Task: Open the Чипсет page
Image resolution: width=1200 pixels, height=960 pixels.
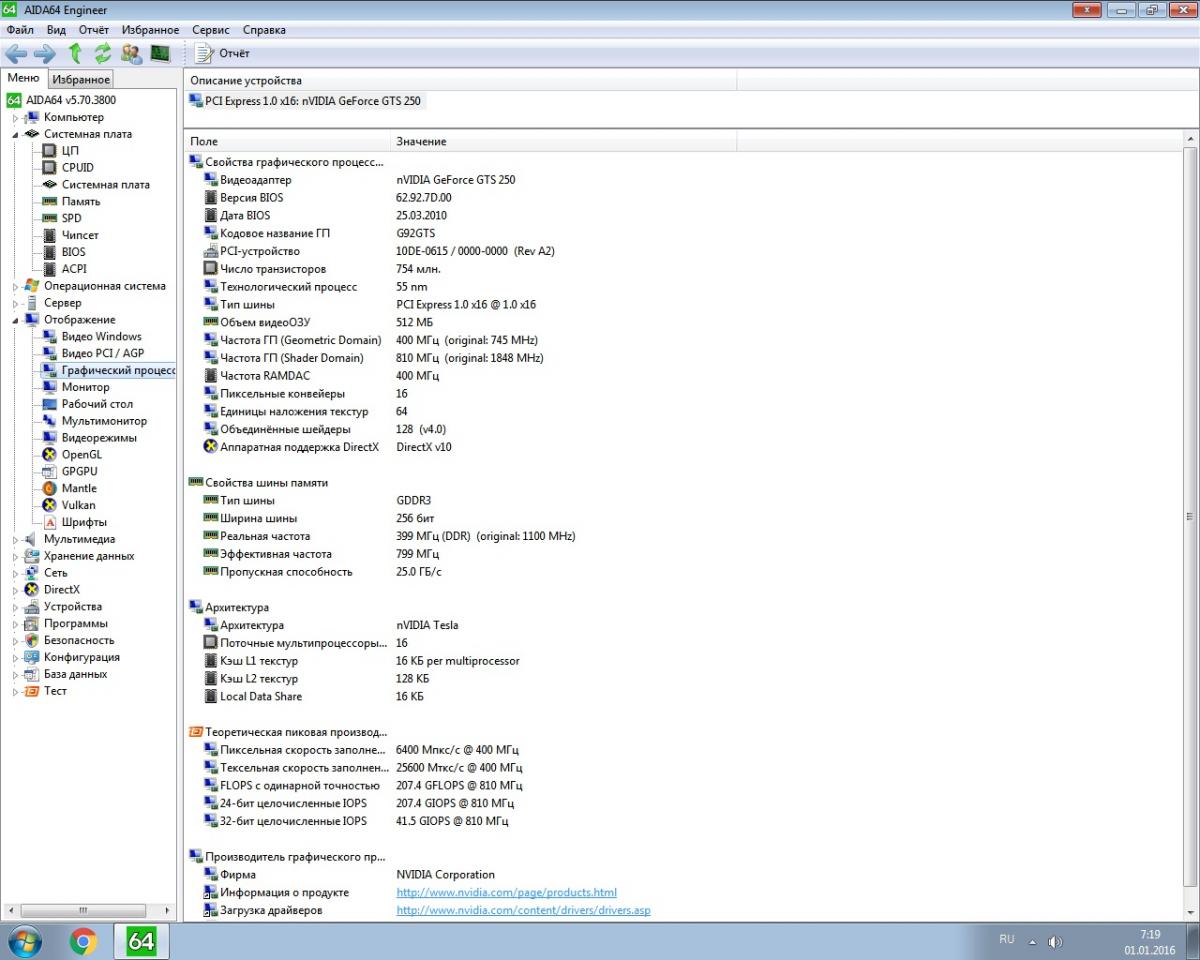Action: point(80,235)
